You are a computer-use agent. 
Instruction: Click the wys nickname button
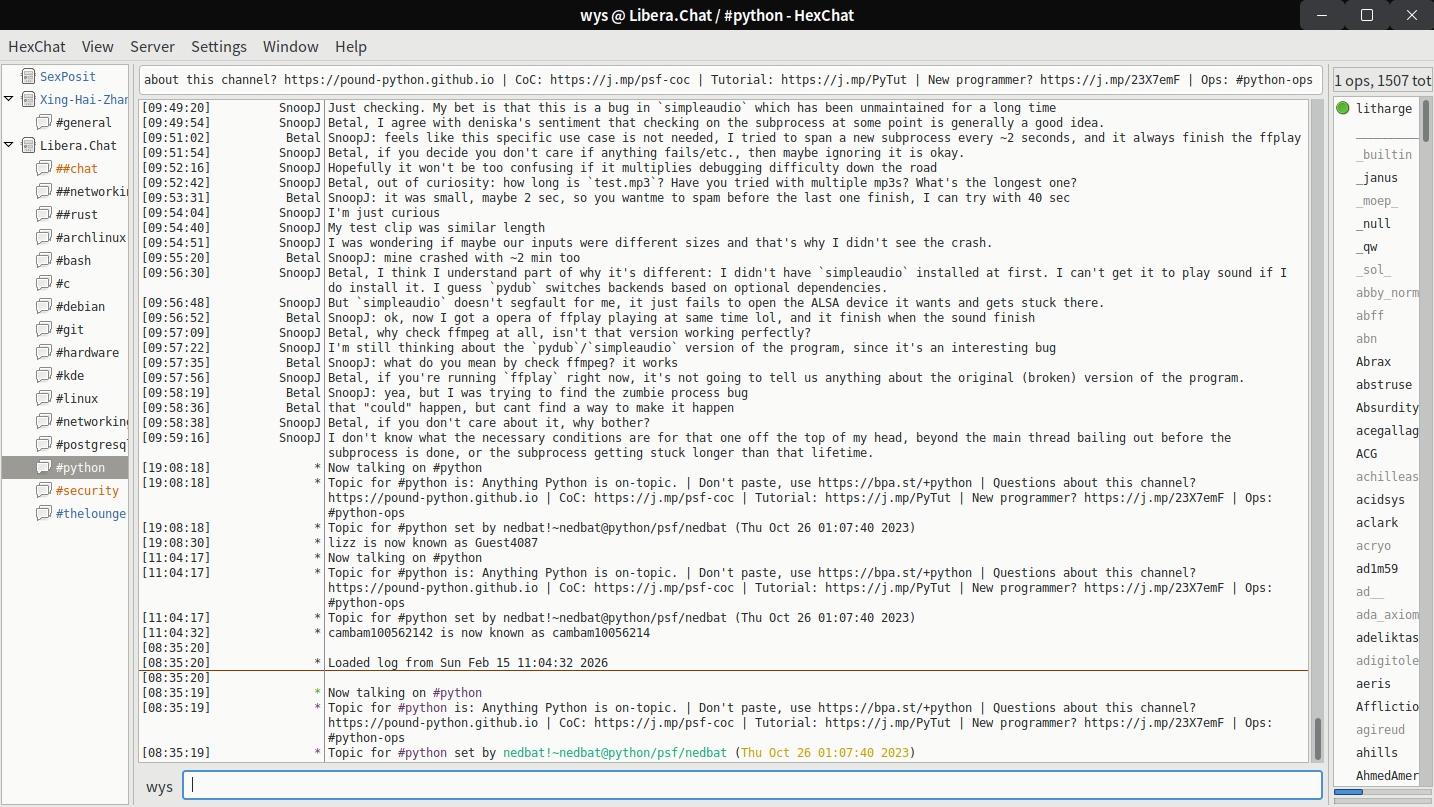point(159,786)
